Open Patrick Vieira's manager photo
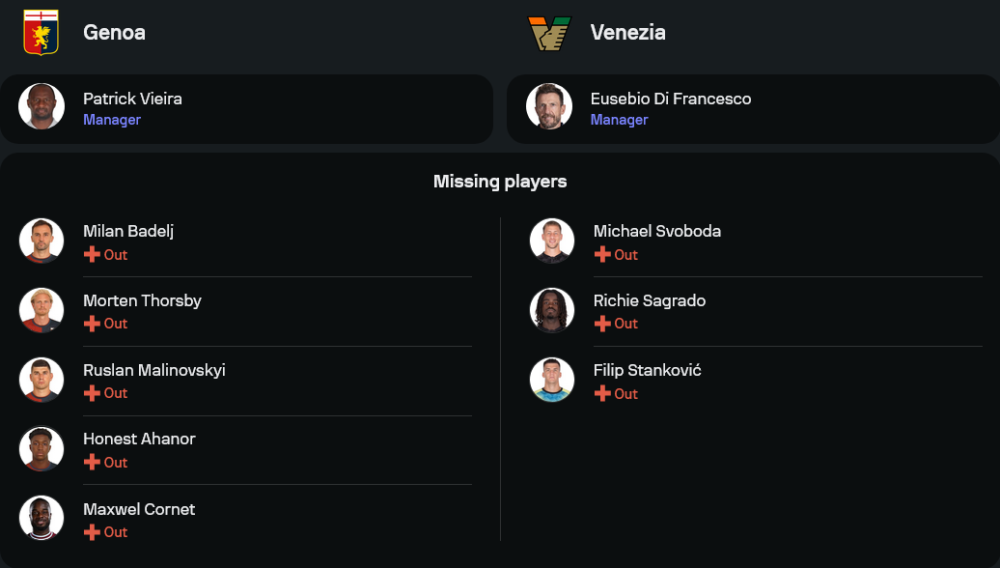The height and width of the screenshot is (568, 1000). [42, 107]
